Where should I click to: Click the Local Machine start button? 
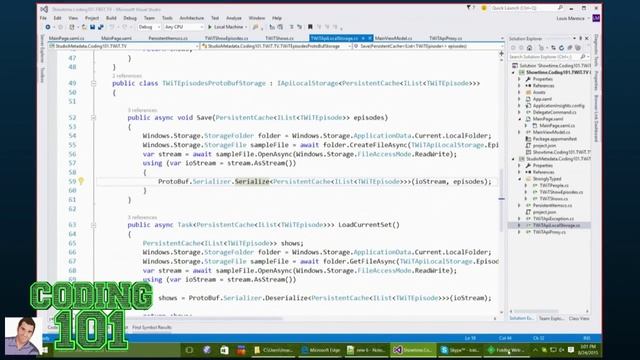coord(228,27)
